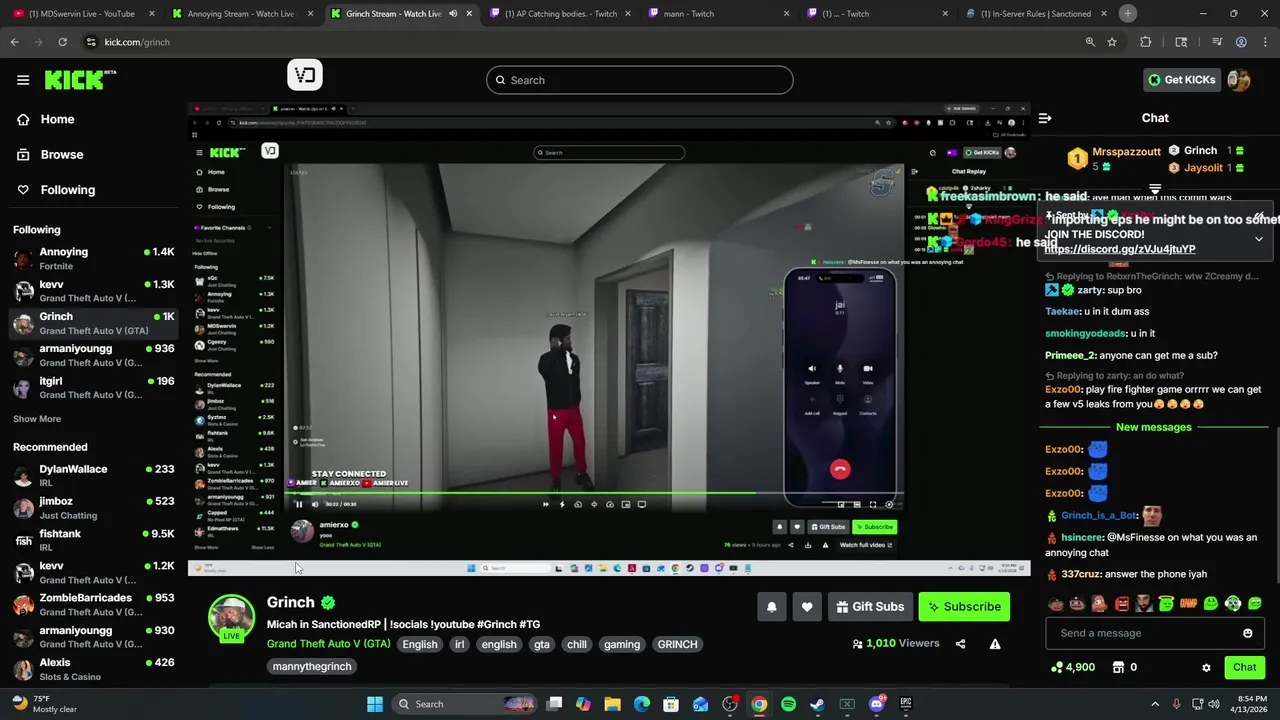Open itgirl channel in Following list
1280x720 pixels.
pos(93,387)
